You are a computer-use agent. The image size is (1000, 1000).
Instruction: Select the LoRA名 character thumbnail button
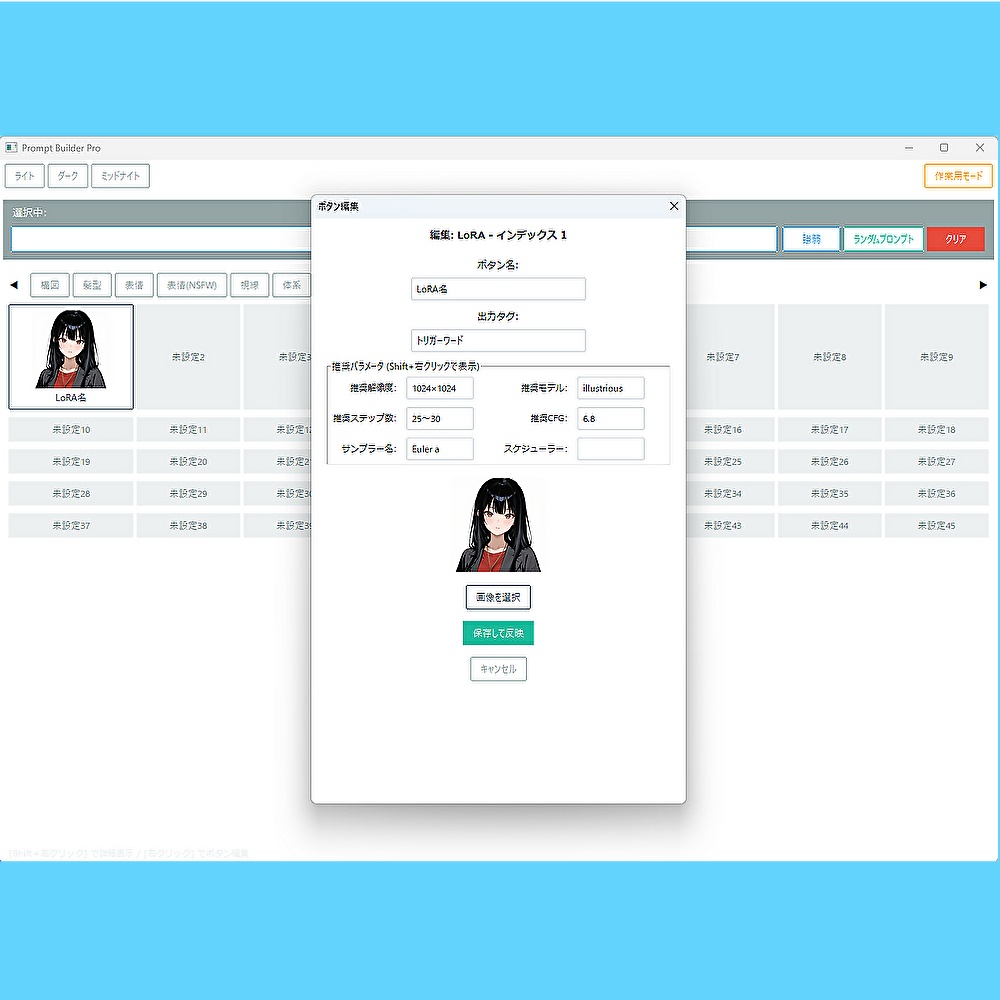point(71,357)
